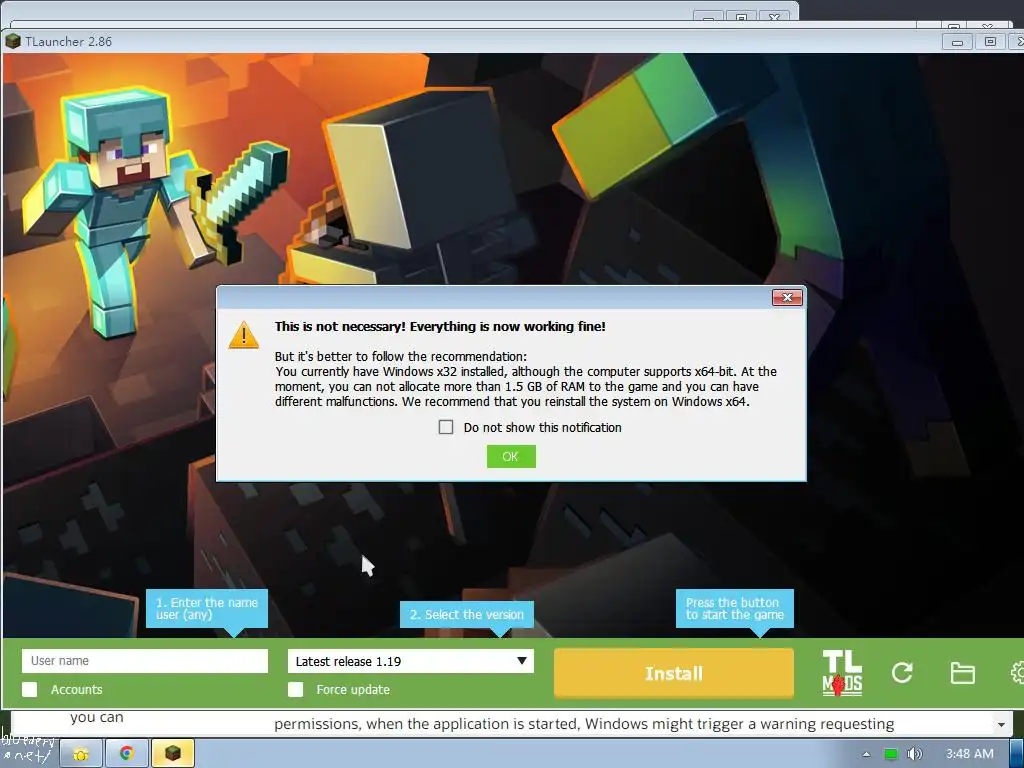Image resolution: width=1024 pixels, height=768 pixels.
Task: Click OK in the notification dialog
Action: 511,456
